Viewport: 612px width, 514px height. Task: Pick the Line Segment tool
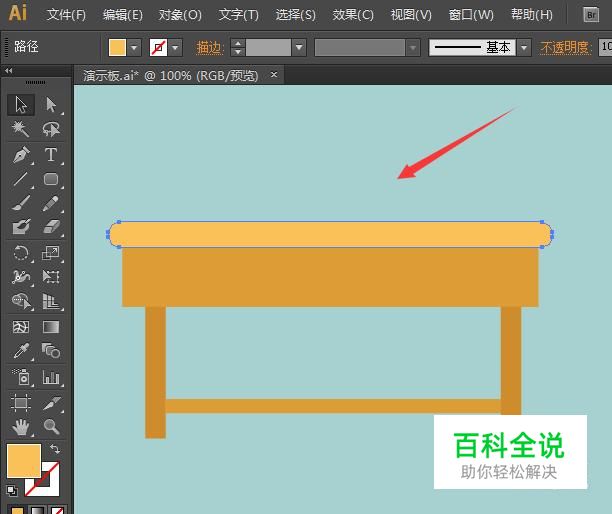[20, 179]
